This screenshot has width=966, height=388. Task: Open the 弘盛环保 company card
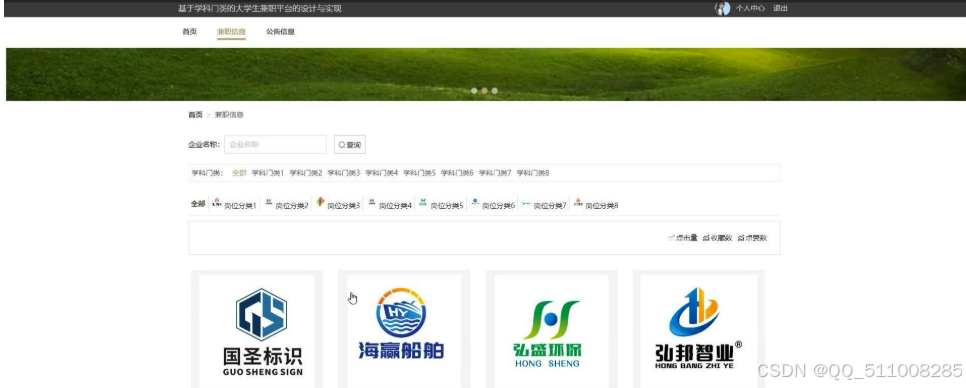click(x=551, y=329)
